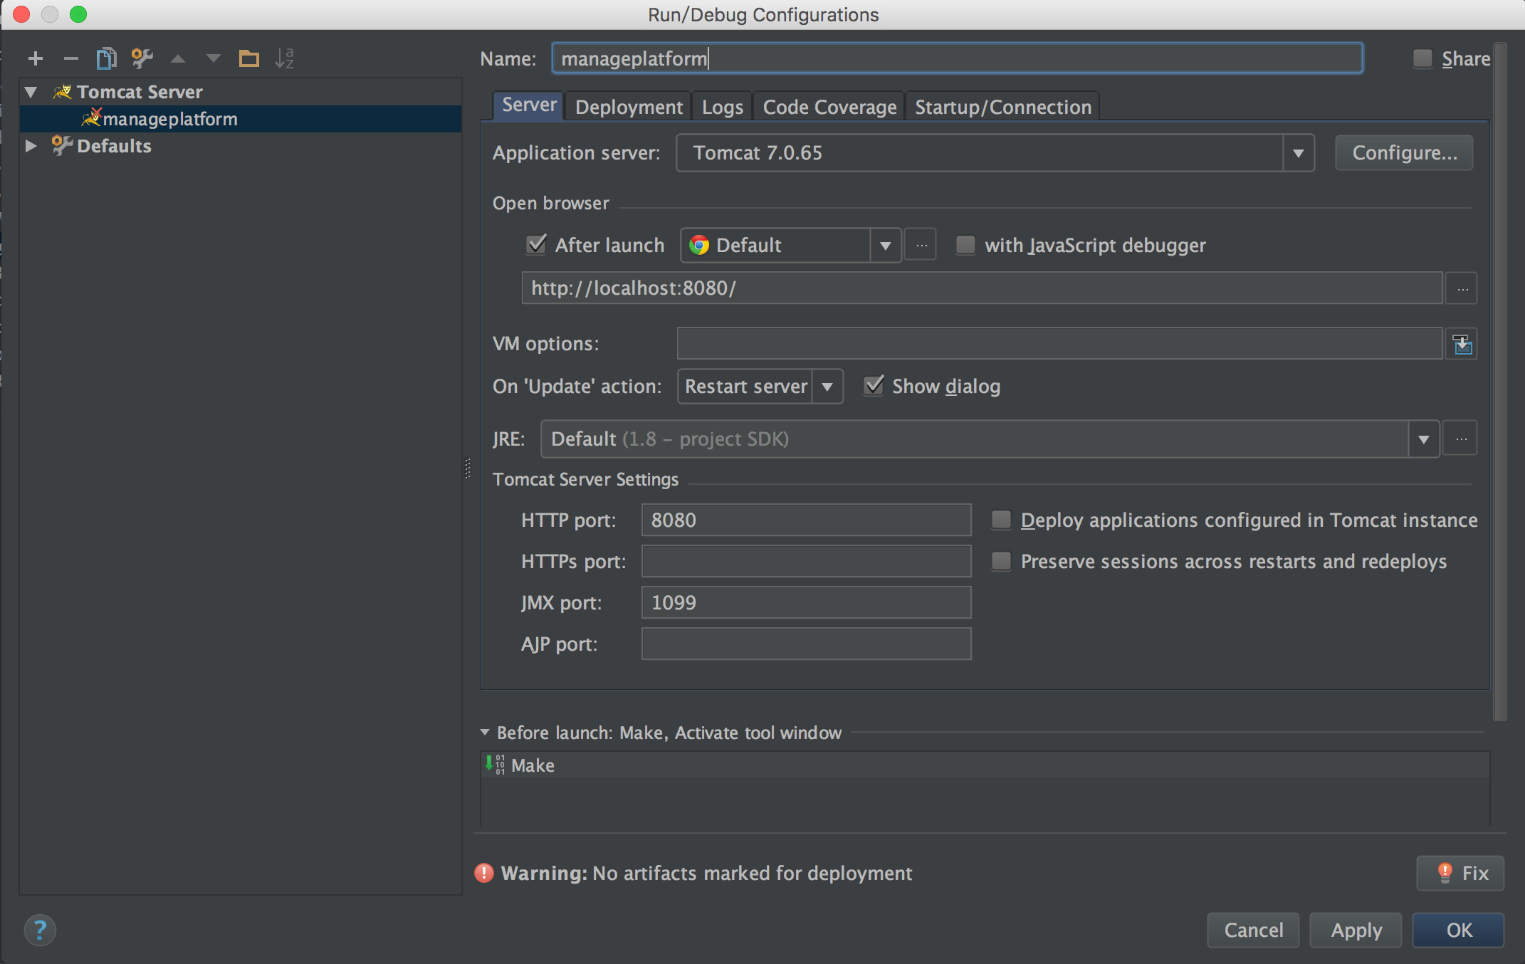Screen dimensions: 1525x964
Task: Toggle the Share checkbox
Action: pos(1422,59)
